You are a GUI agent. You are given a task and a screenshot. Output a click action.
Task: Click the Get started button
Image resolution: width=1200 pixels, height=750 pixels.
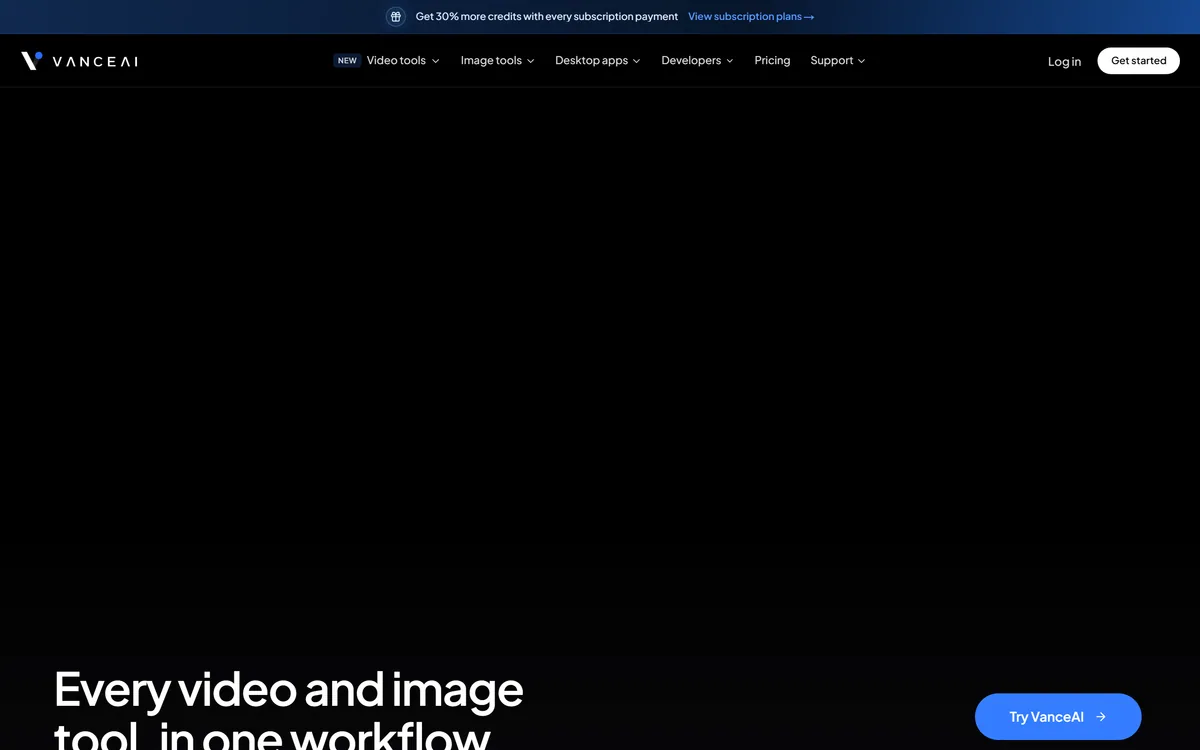tap(1138, 61)
